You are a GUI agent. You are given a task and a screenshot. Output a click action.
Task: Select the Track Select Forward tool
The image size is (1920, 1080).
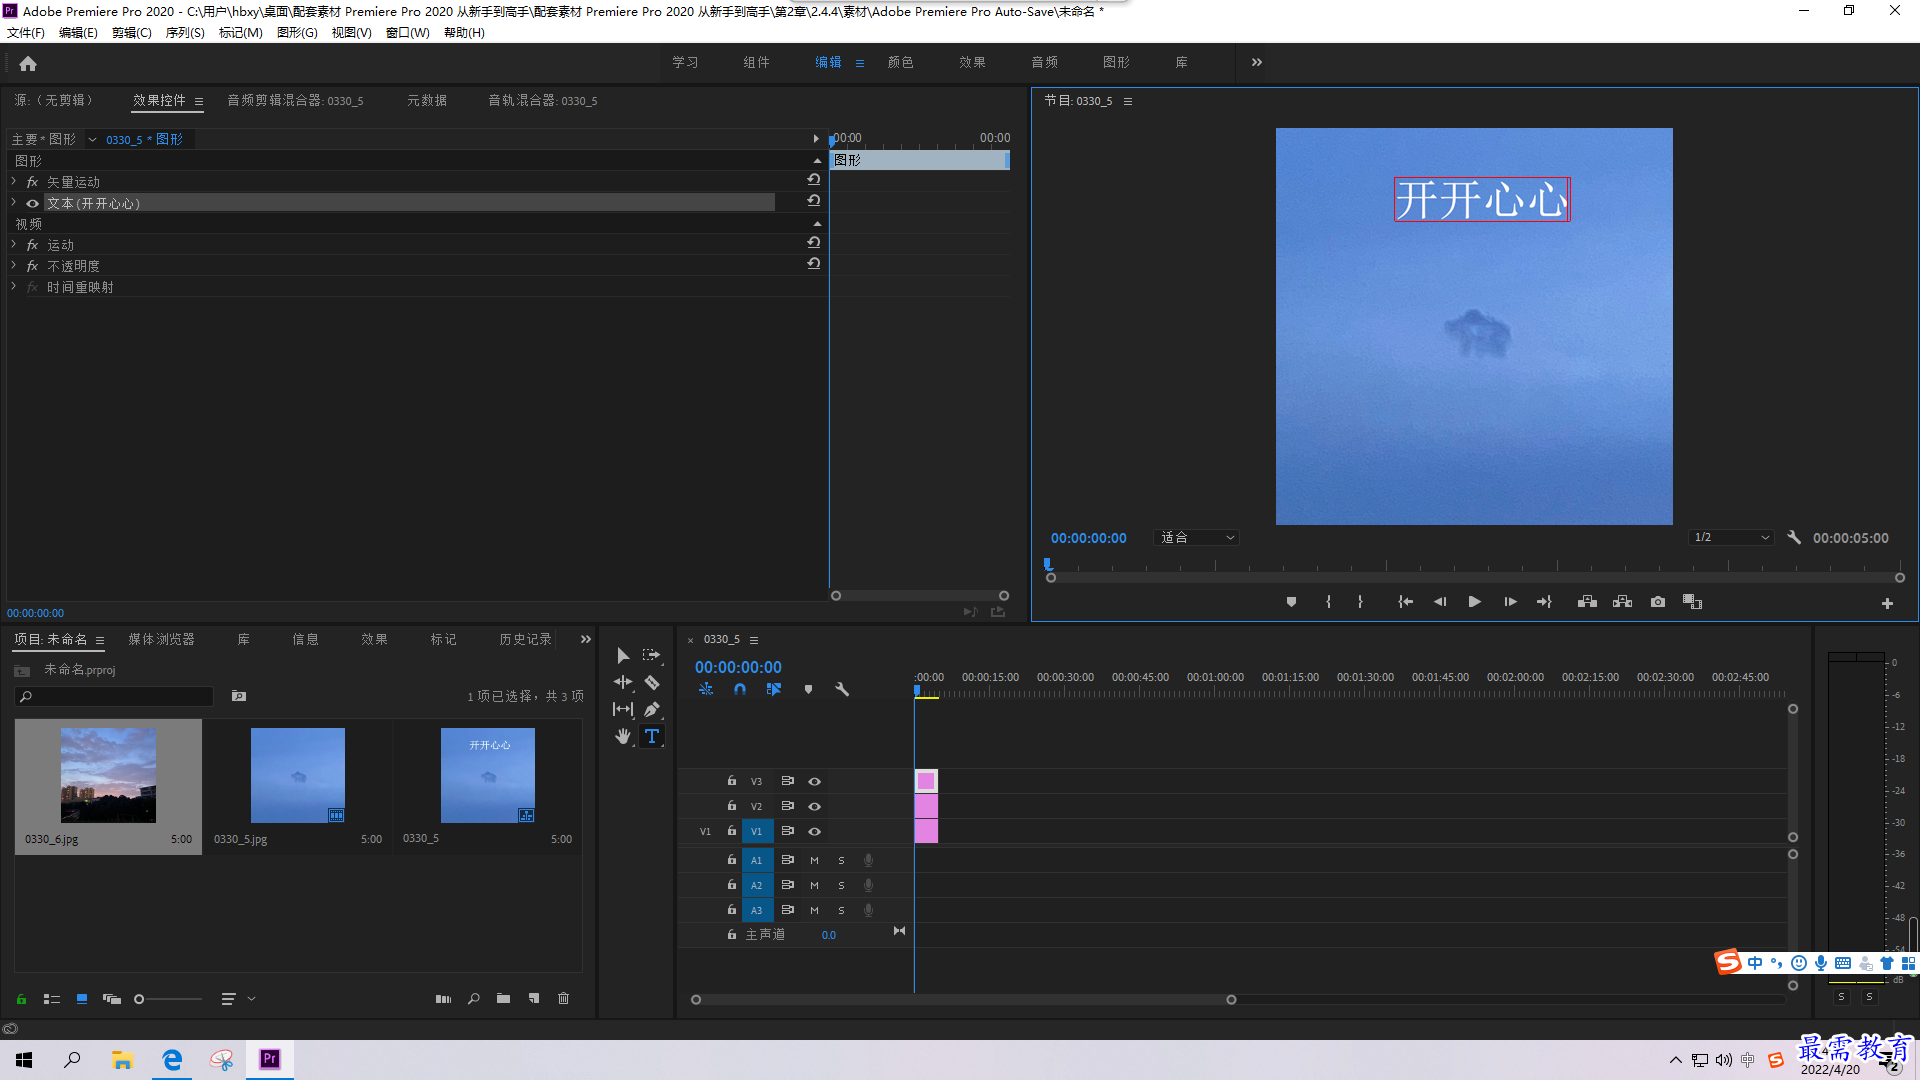651,656
